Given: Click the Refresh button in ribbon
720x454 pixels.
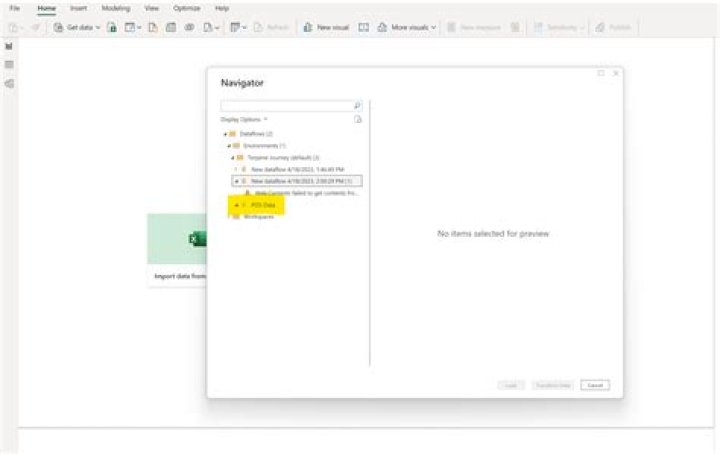Looking at the screenshot, I should [x=271, y=28].
